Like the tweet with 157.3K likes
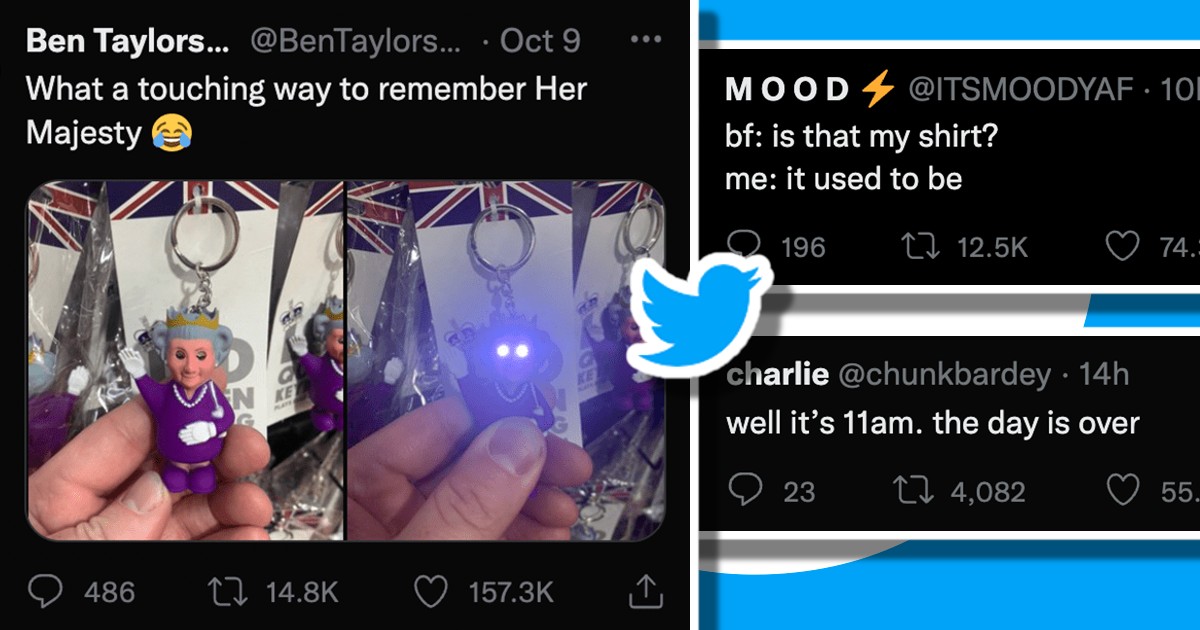 pyautogui.click(x=430, y=592)
